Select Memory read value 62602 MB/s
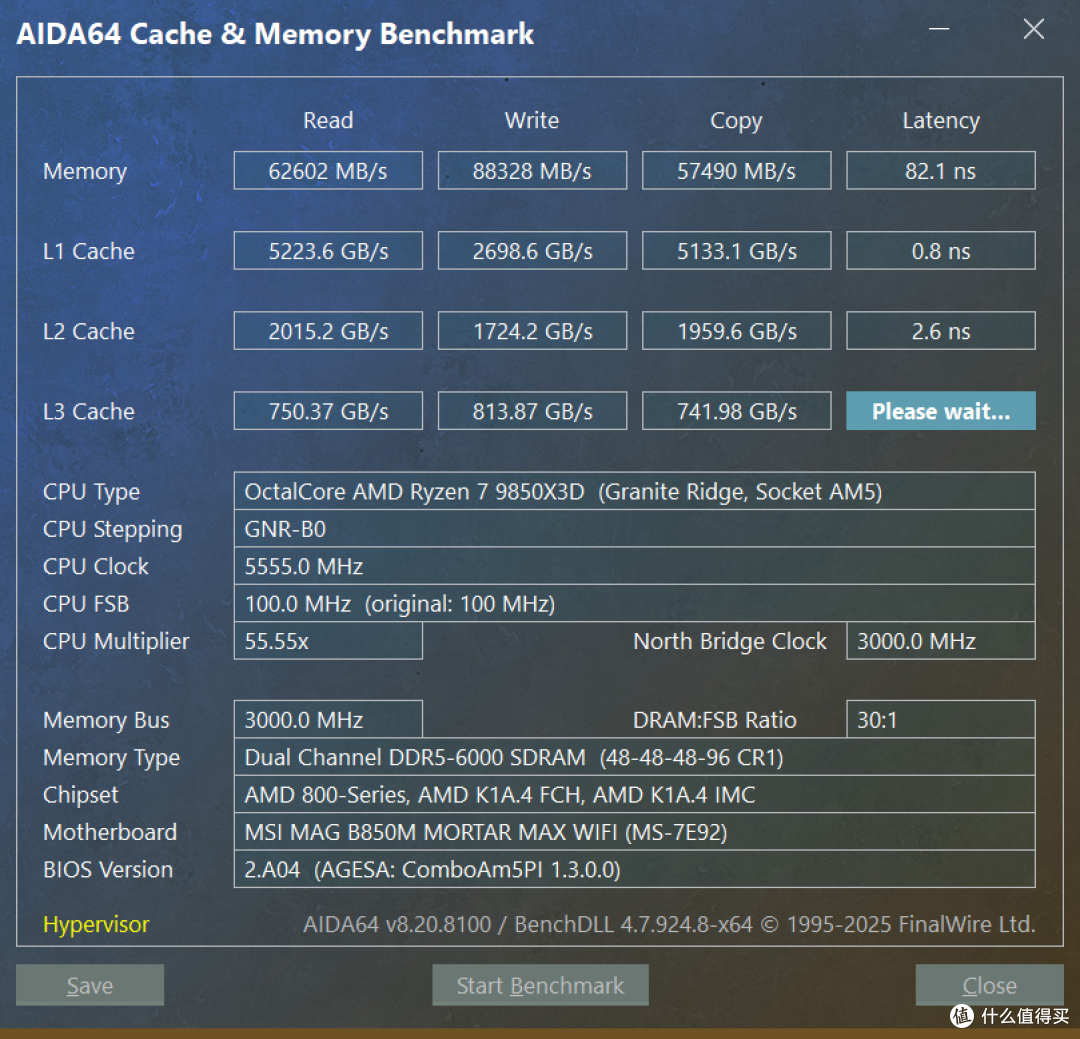This screenshot has height=1039, width=1080. (328, 170)
